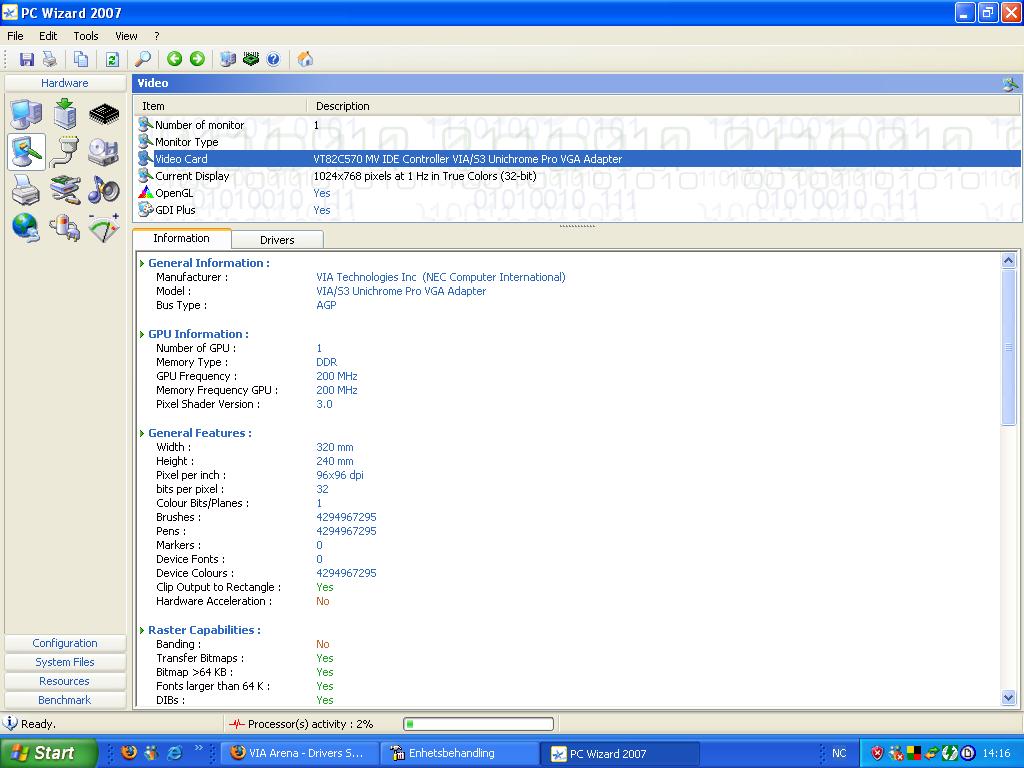Select the OpenGL row
Viewport: 1024px width, 768px height.
pos(577,193)
